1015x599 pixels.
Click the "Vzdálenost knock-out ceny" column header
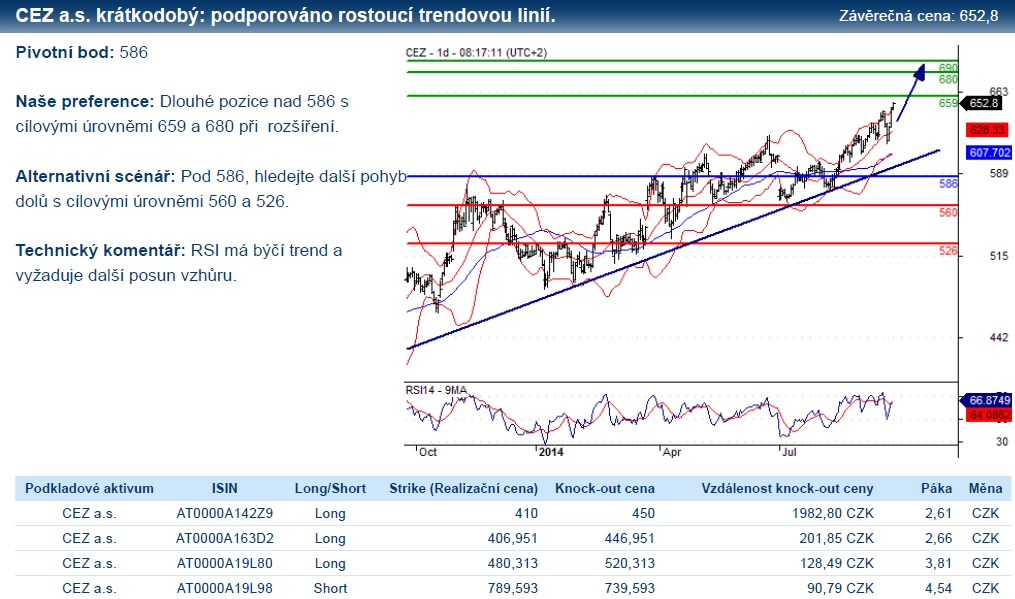(787, 488)
